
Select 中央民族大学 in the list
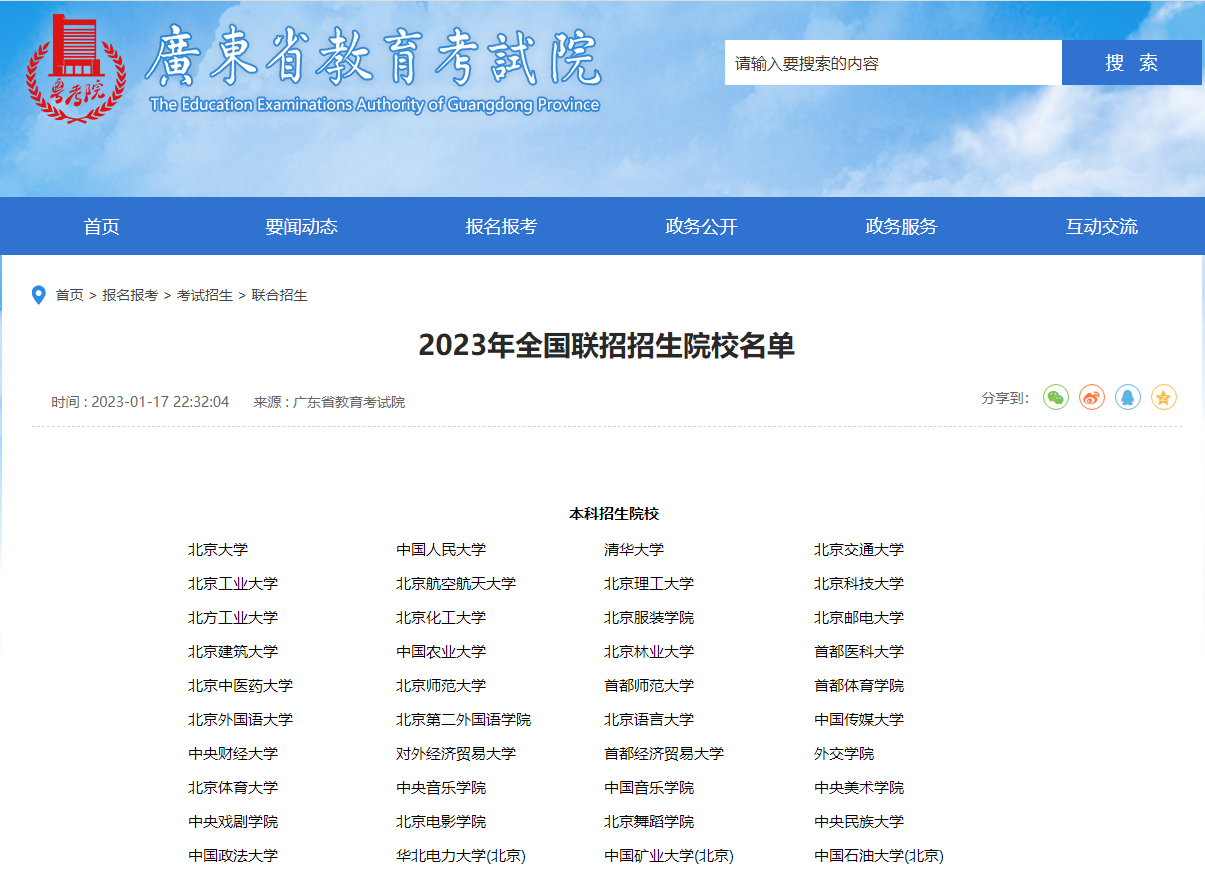tap(859, 822)
